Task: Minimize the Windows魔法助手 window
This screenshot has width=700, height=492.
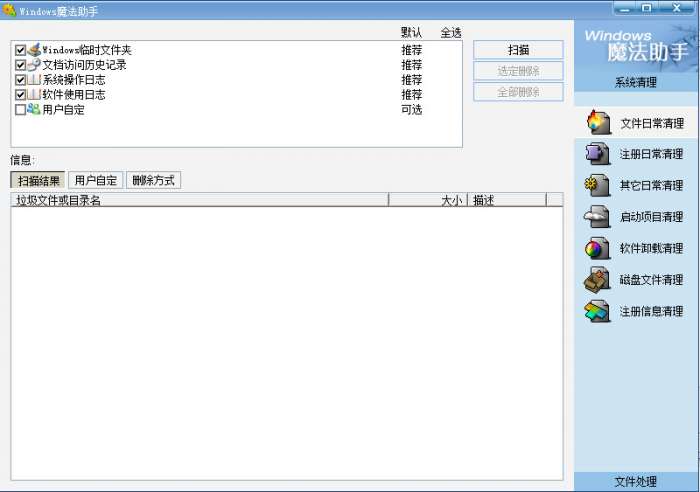Action: (626, 8)
